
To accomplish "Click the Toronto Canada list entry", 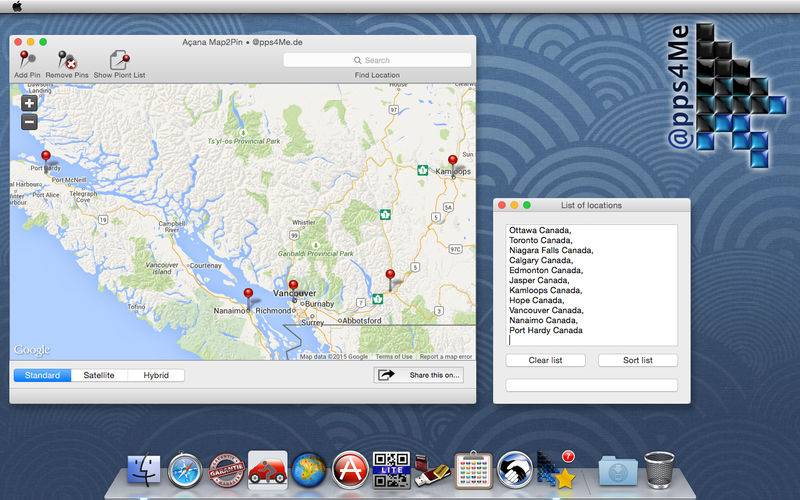I will (541, 240).
